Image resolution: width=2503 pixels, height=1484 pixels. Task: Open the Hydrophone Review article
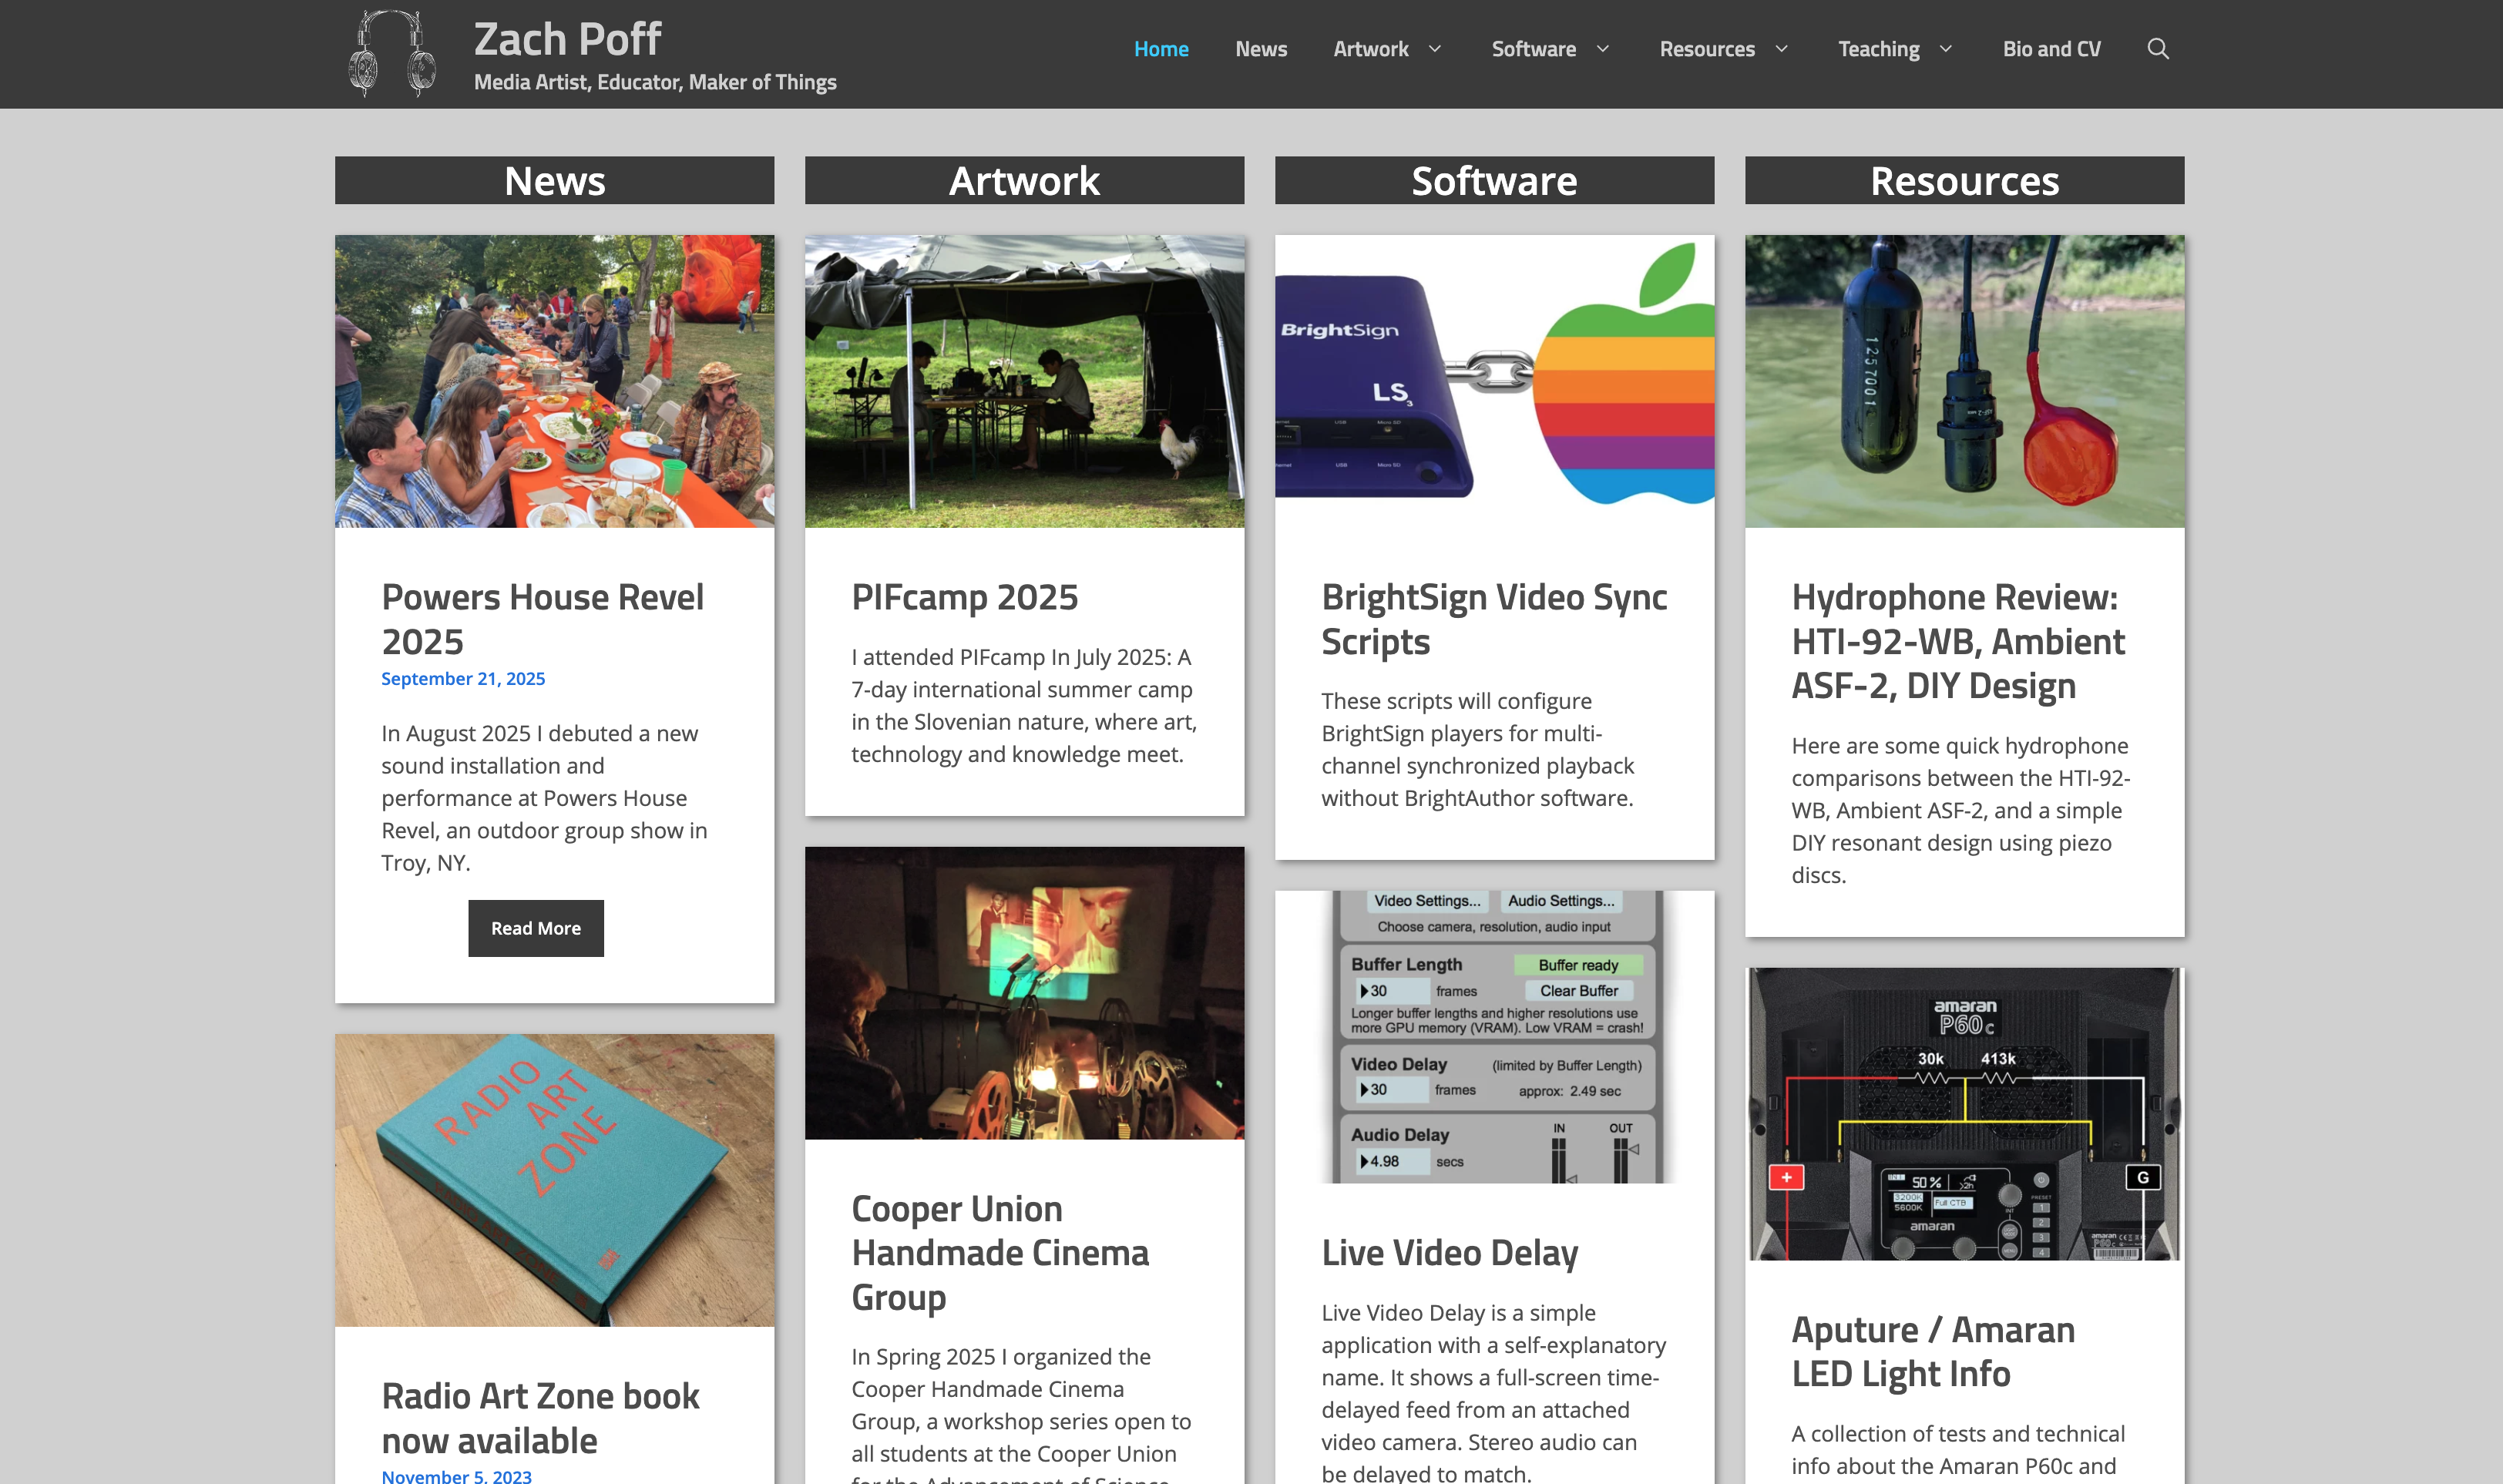pos(1957,641)
